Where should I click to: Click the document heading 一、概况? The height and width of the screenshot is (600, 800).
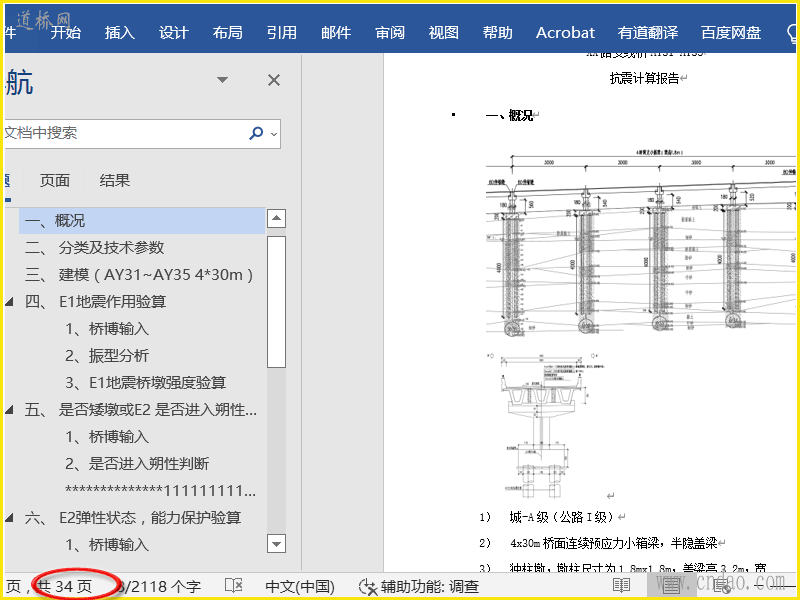click(509, 116)
